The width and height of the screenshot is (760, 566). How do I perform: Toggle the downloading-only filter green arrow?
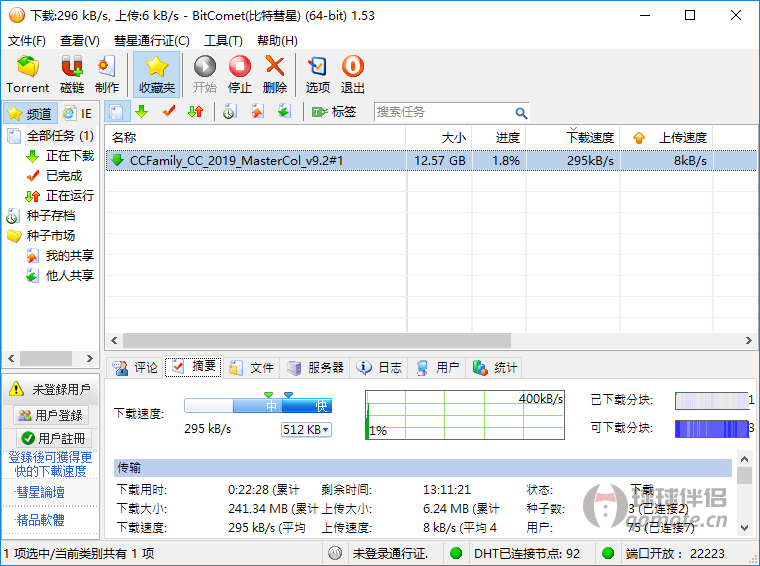click(x=141, y=112)
